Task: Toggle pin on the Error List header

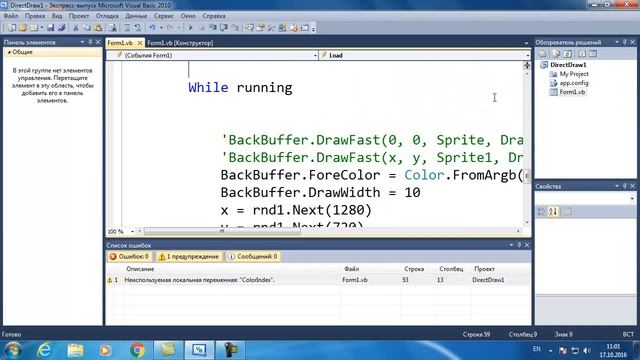Action: tap(519, 245)
